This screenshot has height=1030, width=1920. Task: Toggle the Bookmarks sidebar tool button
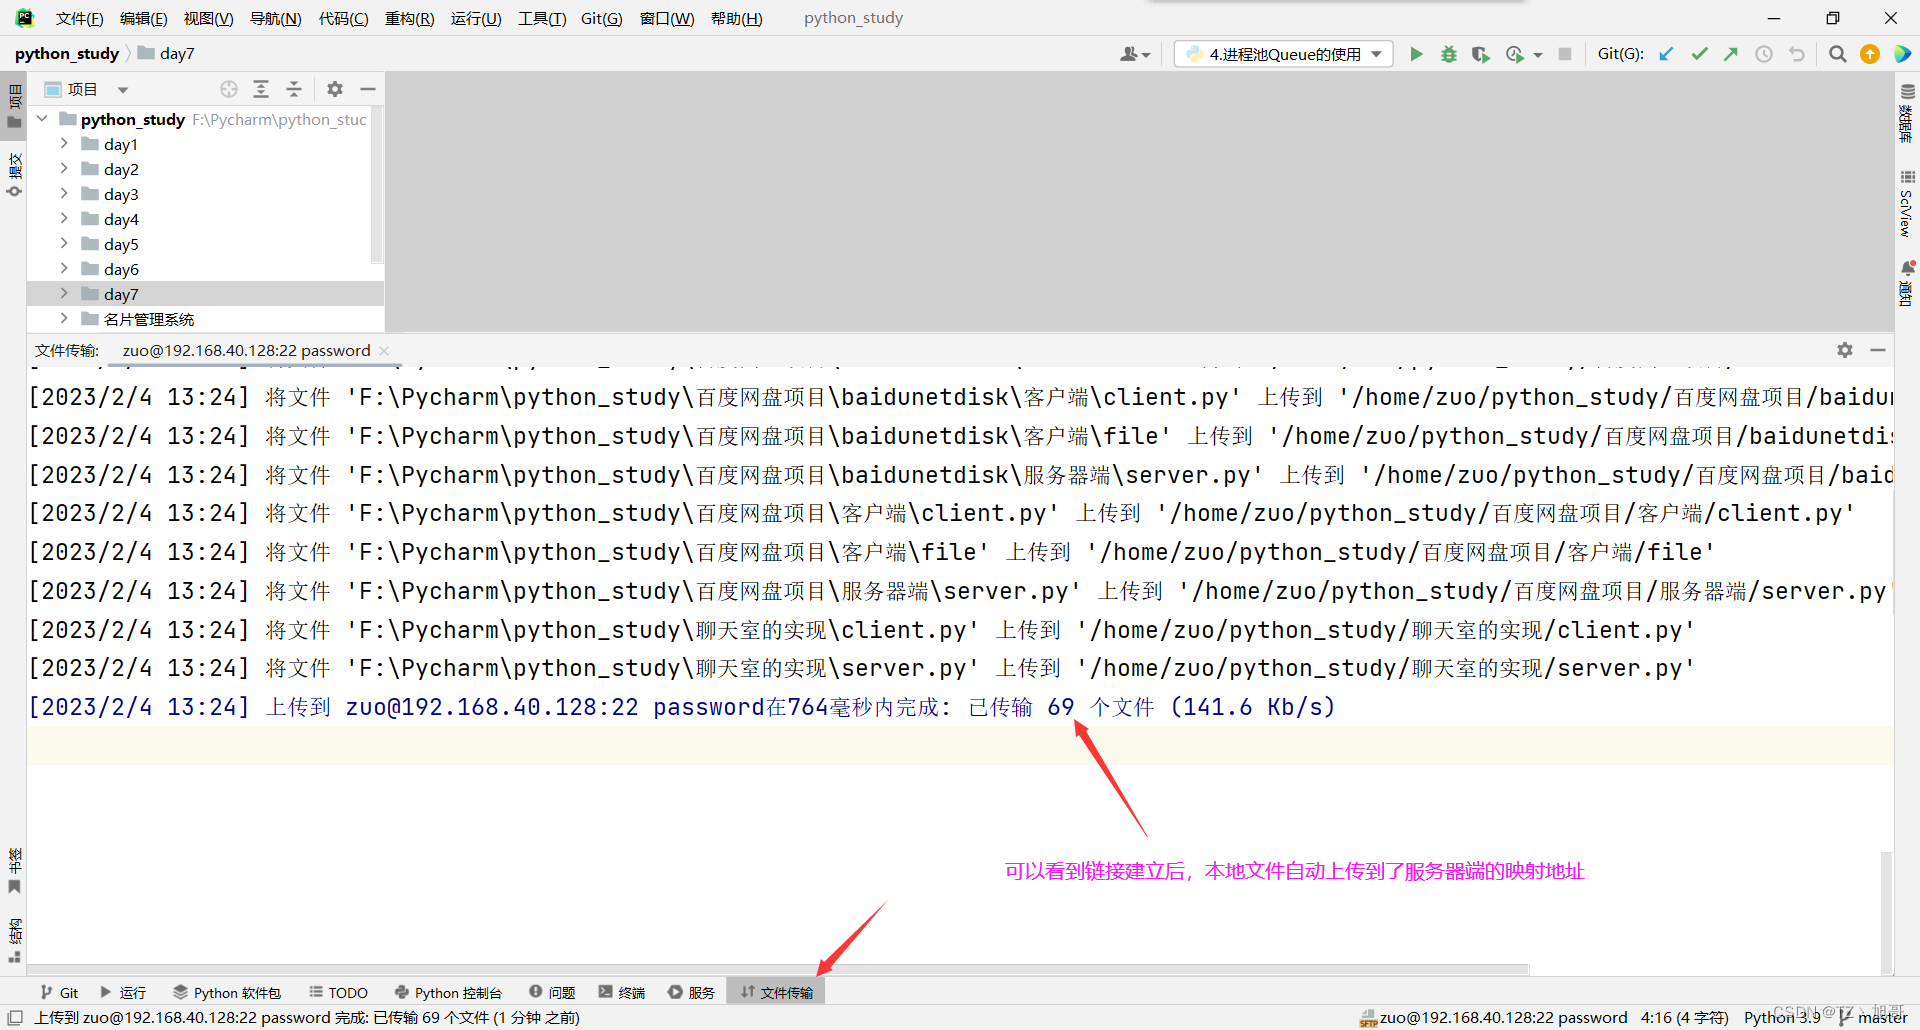tap(14, 872)
